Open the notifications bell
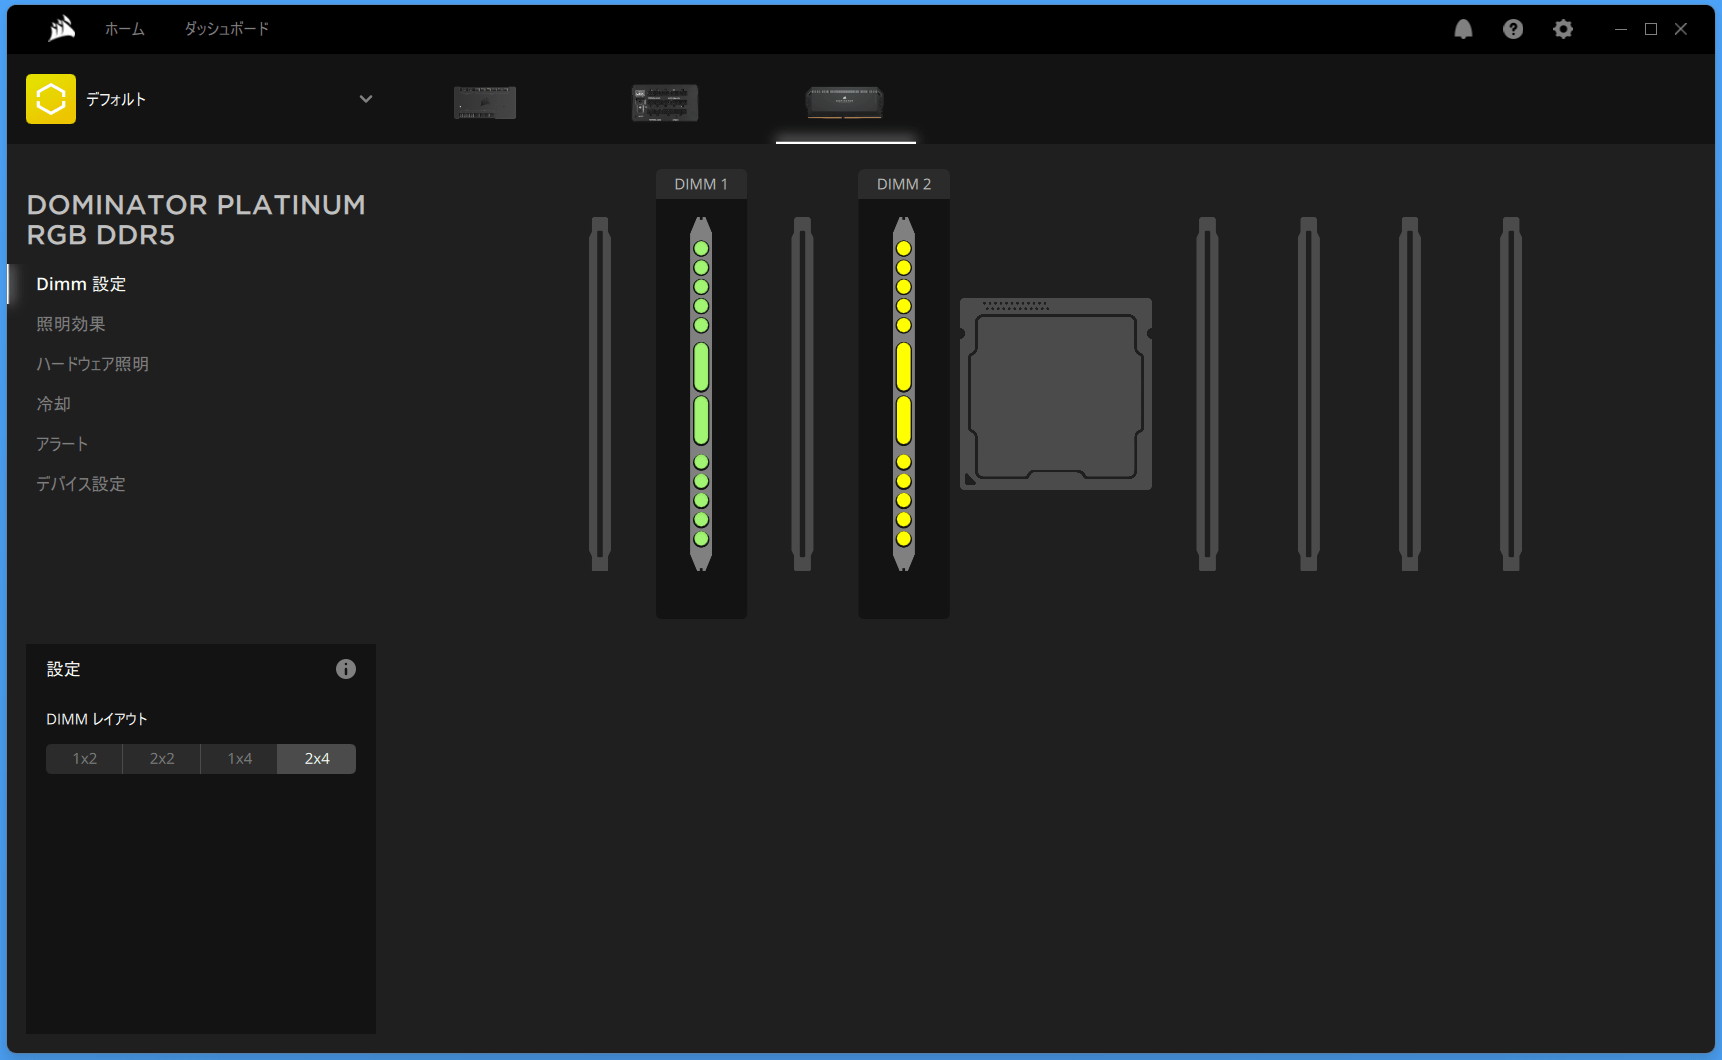The image size is (1722, 1060). click(1463, 29)
